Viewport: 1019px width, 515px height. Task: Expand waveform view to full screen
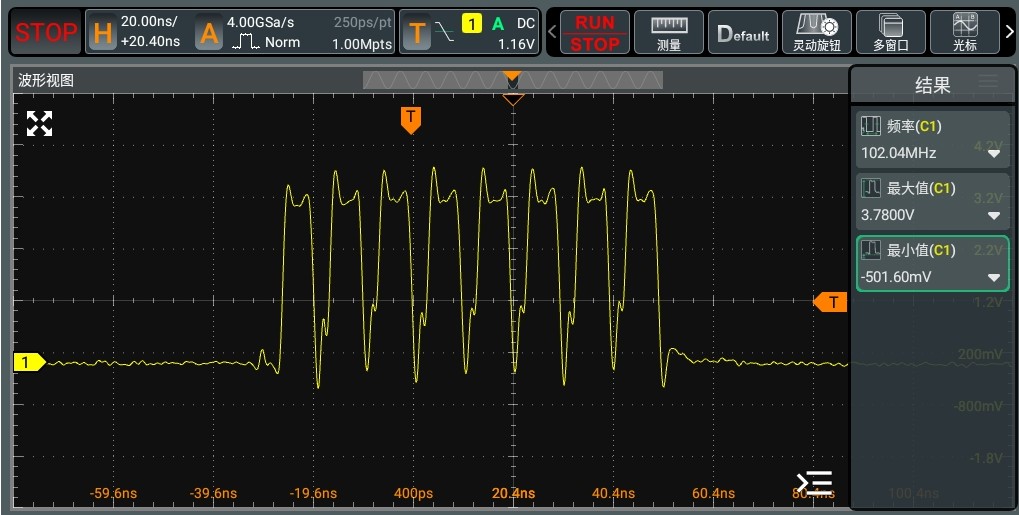[39, 124]
